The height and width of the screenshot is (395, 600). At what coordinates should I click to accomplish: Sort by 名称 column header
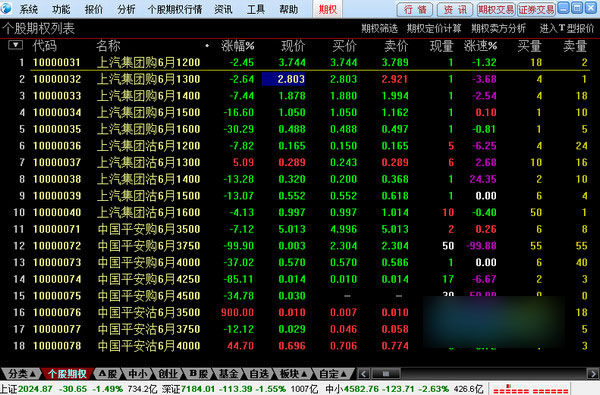[x=108, y=46]
